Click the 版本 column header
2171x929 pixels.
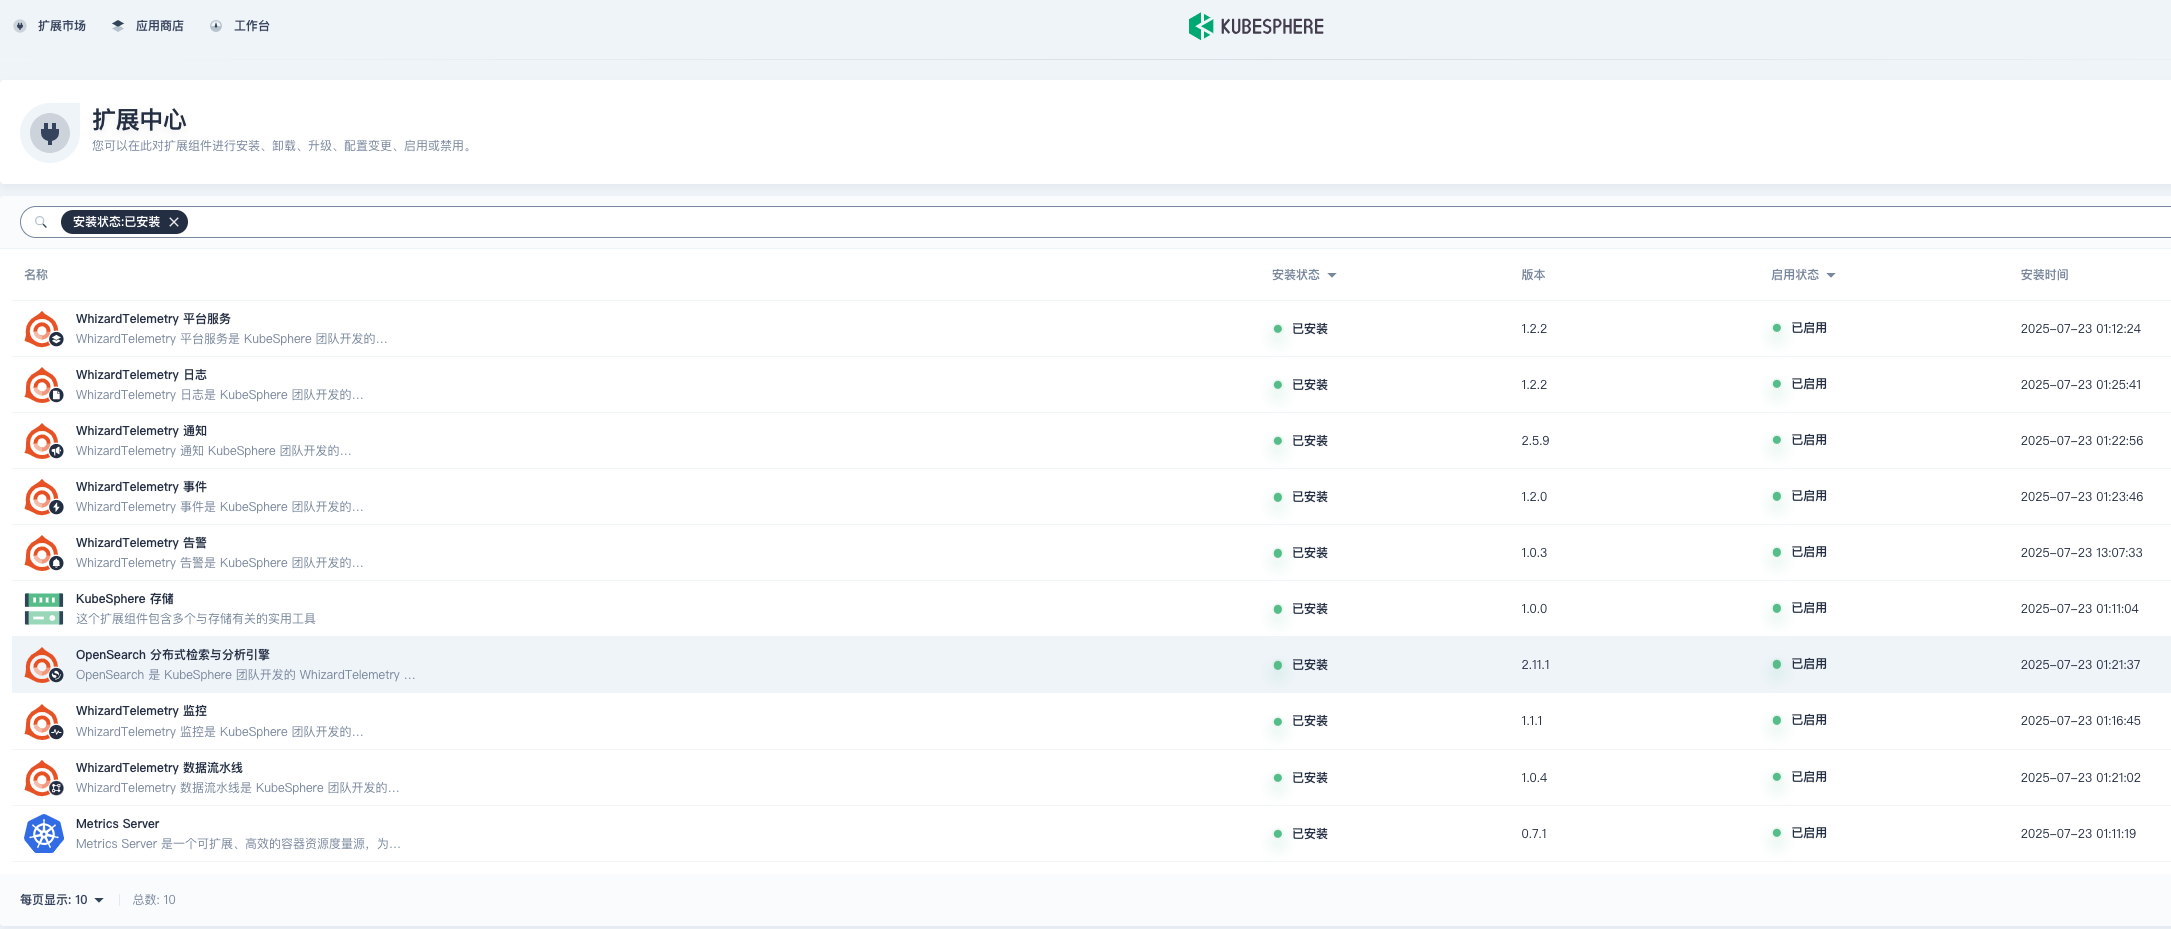pos(1533,275)
